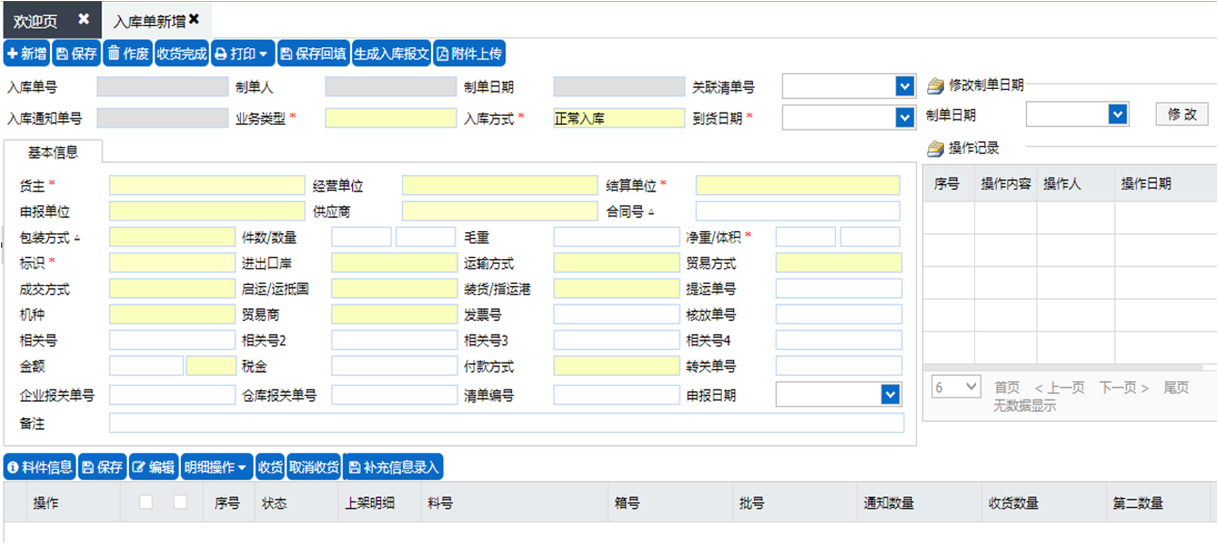Screen dimensions: 1218x544
Task: Switch to the 欢迎页 tab
Action: [x=36, y=20]
